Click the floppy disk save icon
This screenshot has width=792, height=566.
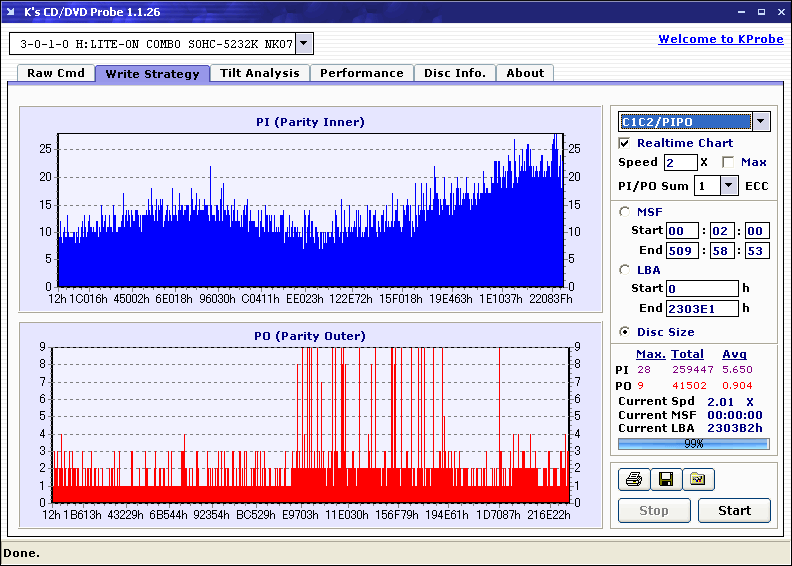click(665, 480)
